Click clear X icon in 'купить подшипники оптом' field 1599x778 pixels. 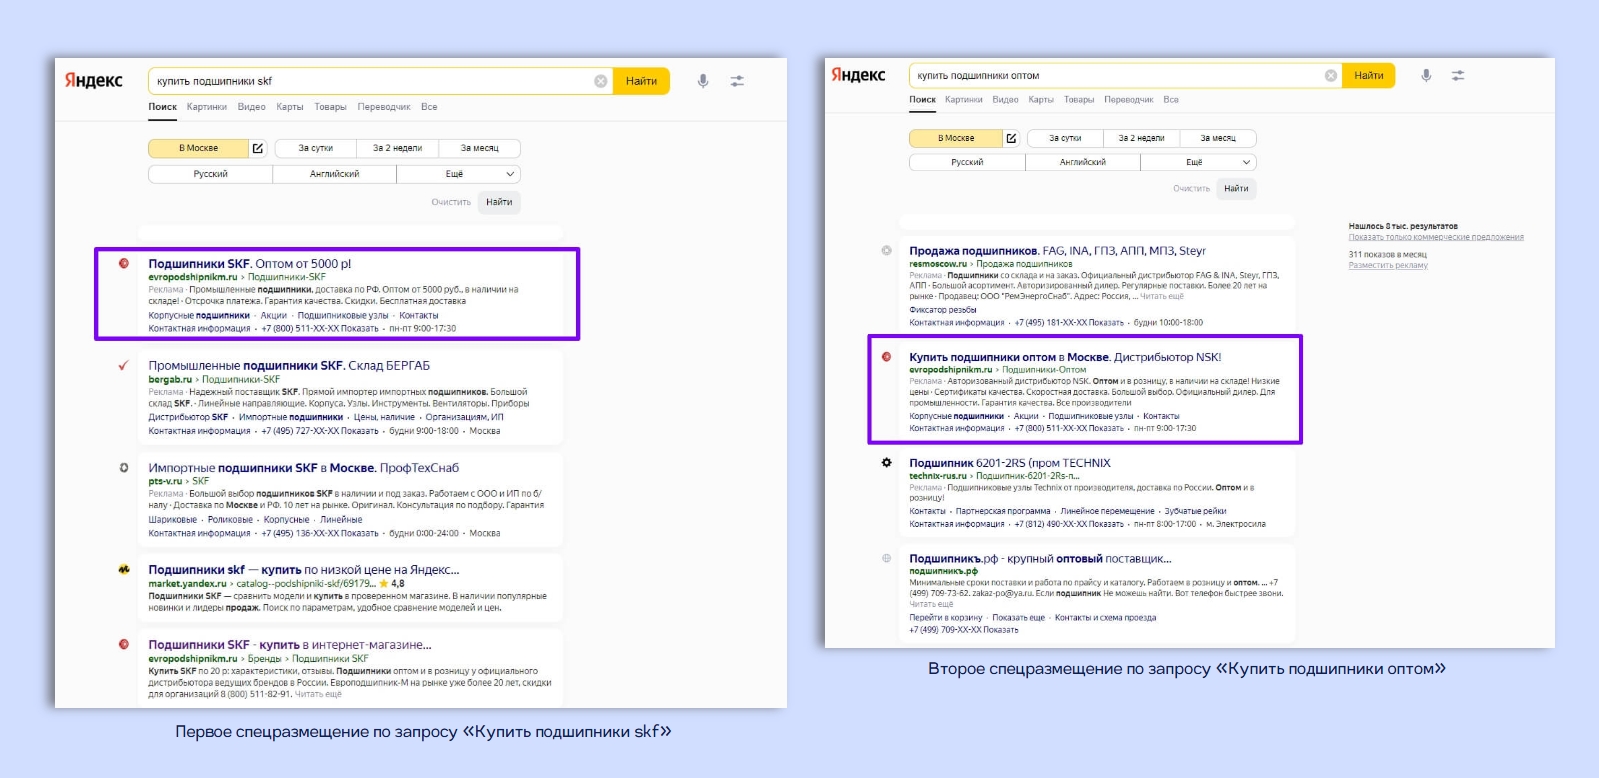[1330, 75]
